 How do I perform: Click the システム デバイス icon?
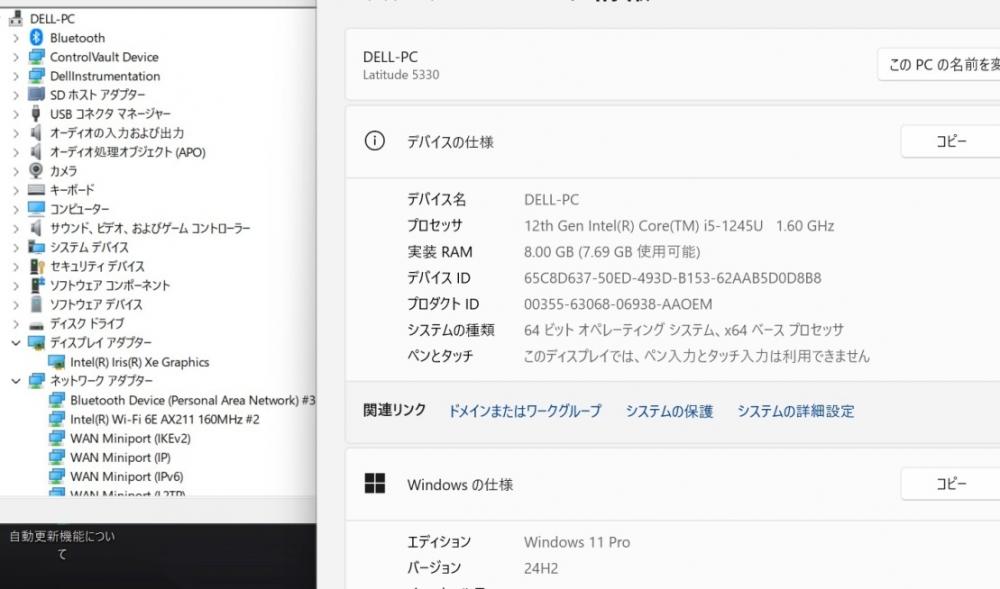coord(36,247)
